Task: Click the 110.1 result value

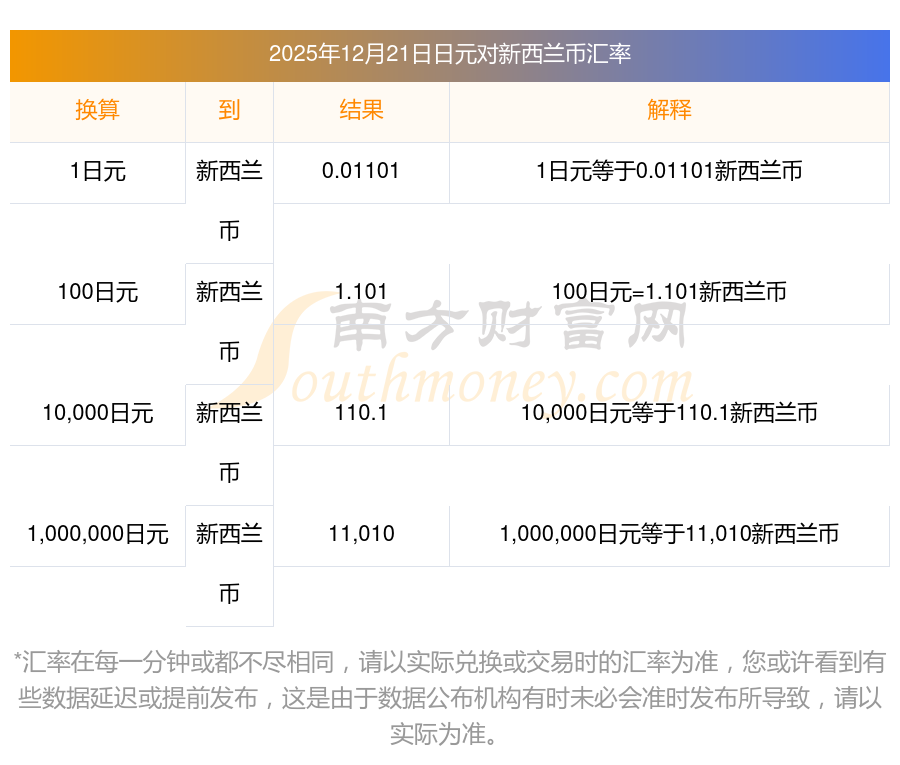Action: [361, 413]
